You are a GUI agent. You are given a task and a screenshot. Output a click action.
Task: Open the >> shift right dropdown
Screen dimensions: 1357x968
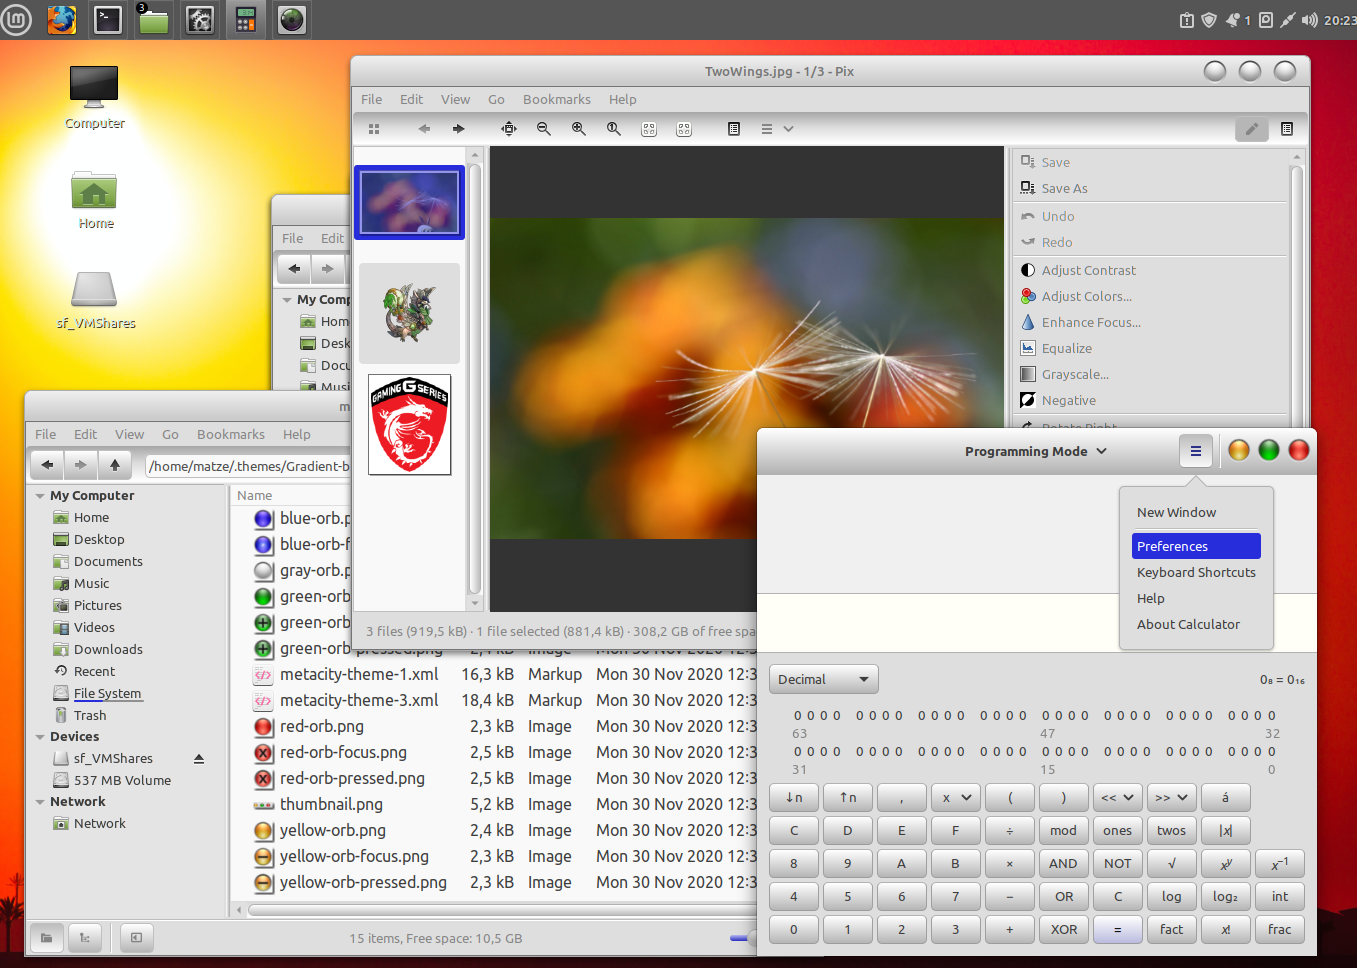coord(1171,797)
